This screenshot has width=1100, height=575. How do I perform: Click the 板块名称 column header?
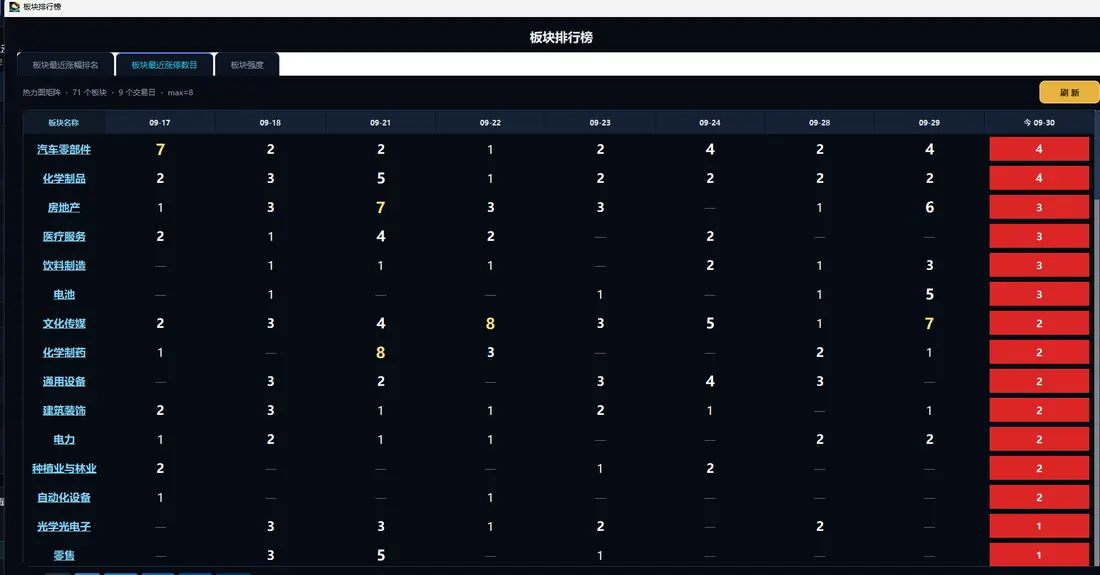pyautogui.click(x=64, y=123)
